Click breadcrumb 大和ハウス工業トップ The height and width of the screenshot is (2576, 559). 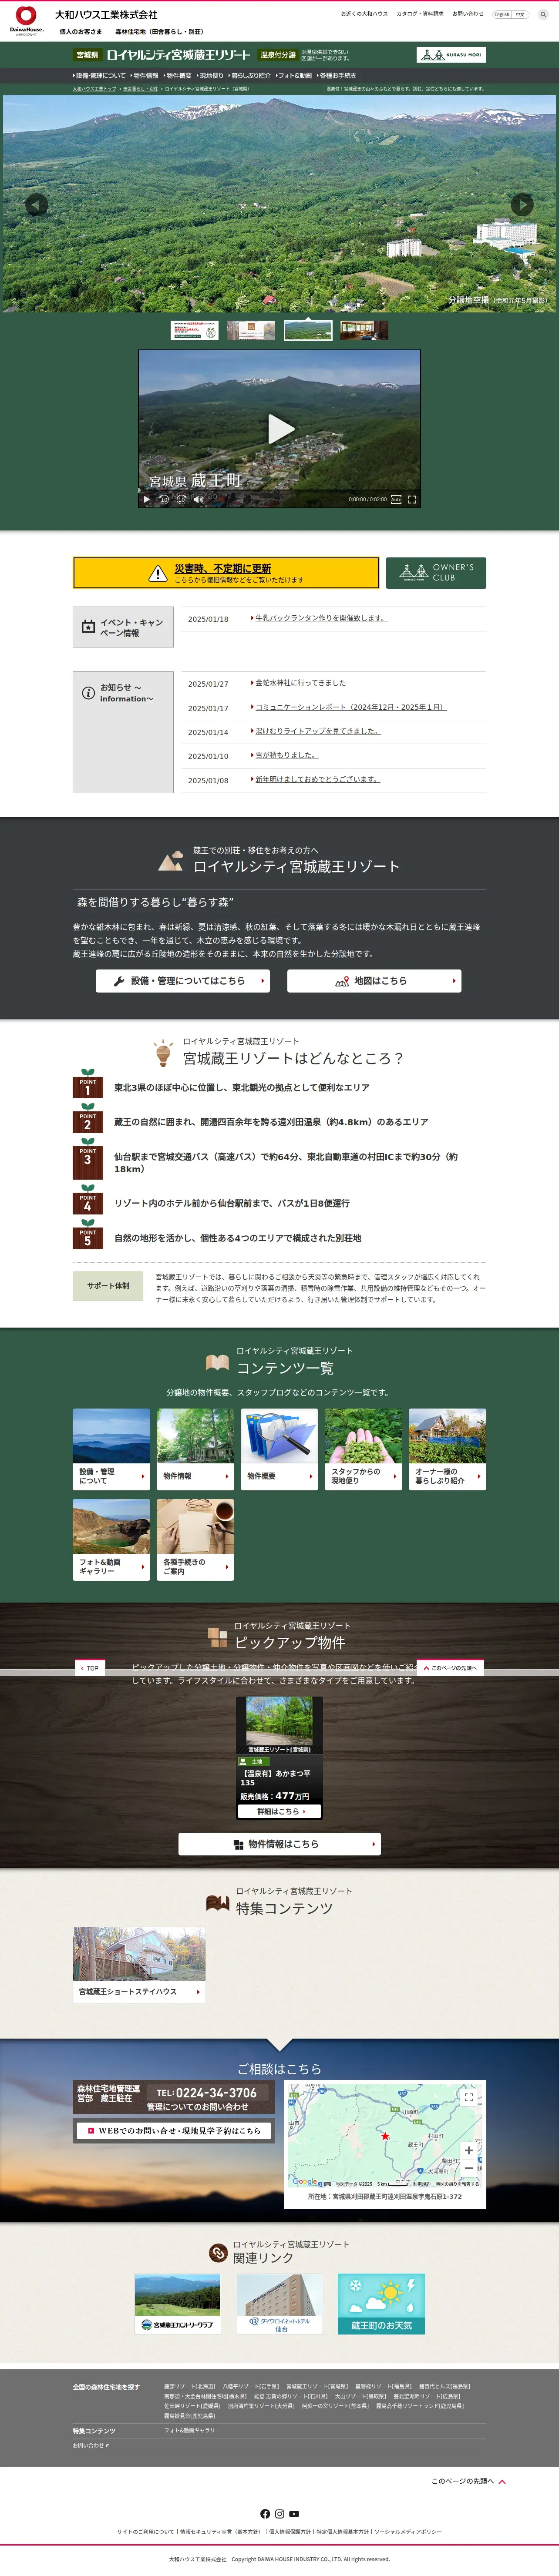[x=94, y=89]
